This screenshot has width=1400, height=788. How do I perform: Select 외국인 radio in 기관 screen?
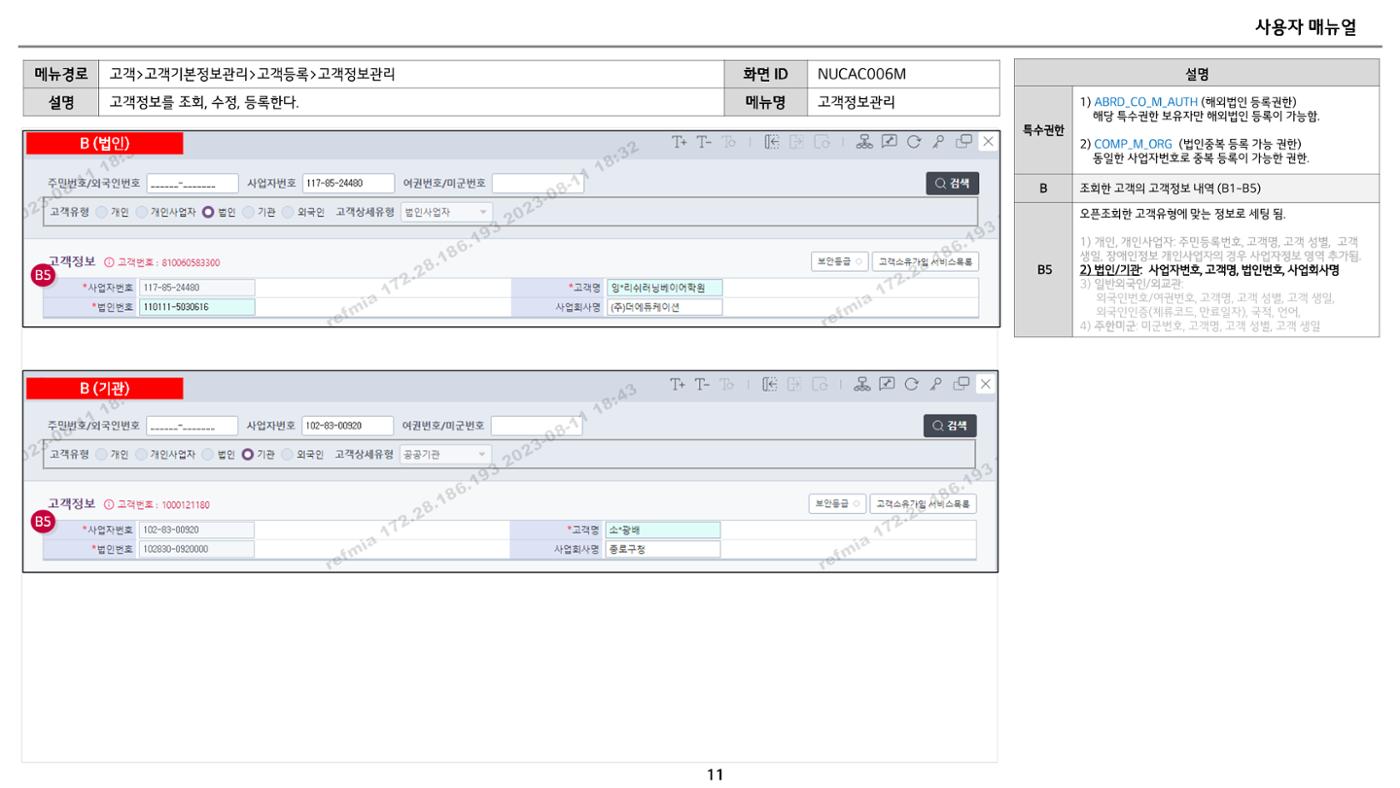pyautogui.click(x=288, y=454)
